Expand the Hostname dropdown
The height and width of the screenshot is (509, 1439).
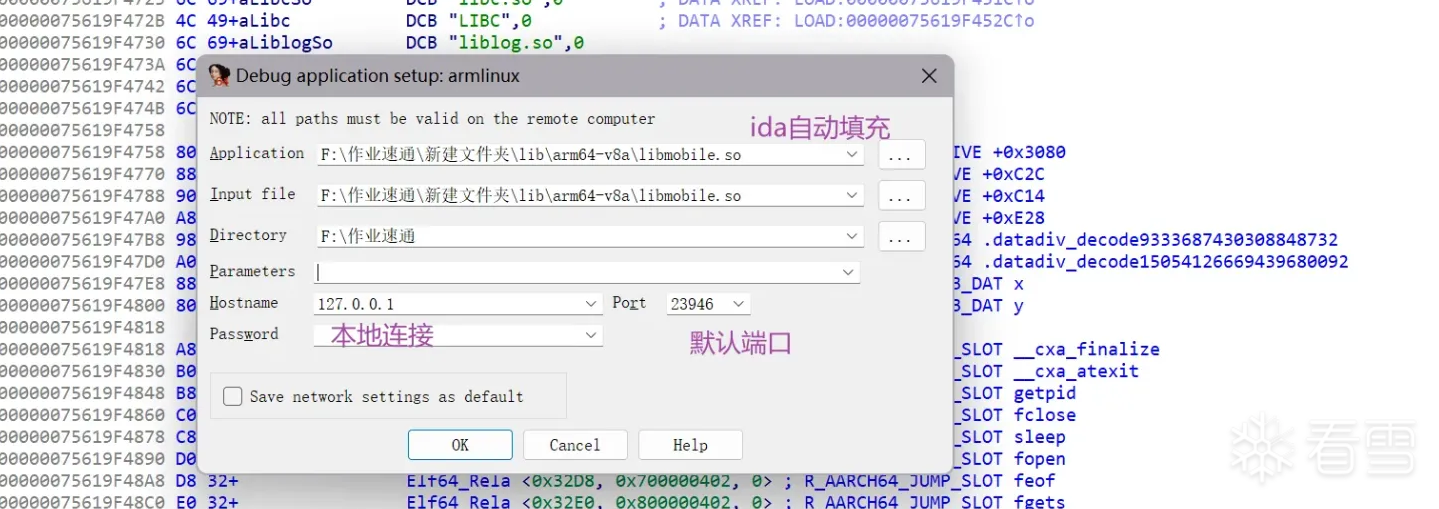[x=591, y=303]
